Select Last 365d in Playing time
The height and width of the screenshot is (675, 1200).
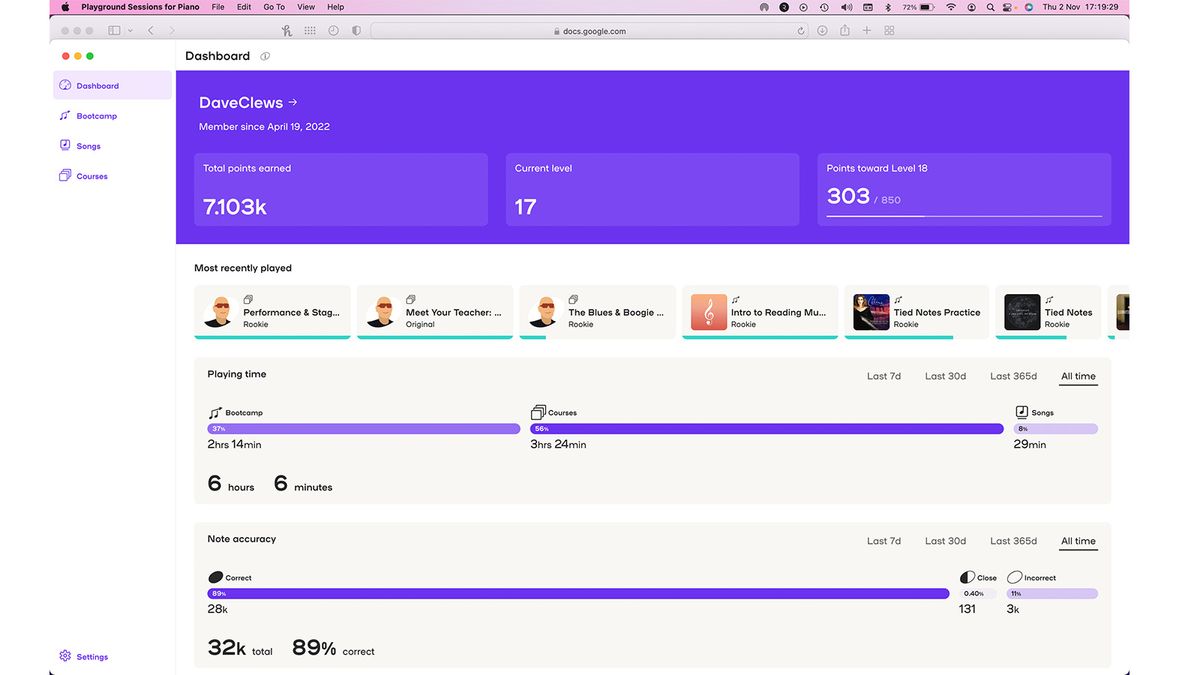click(1013, 376)
